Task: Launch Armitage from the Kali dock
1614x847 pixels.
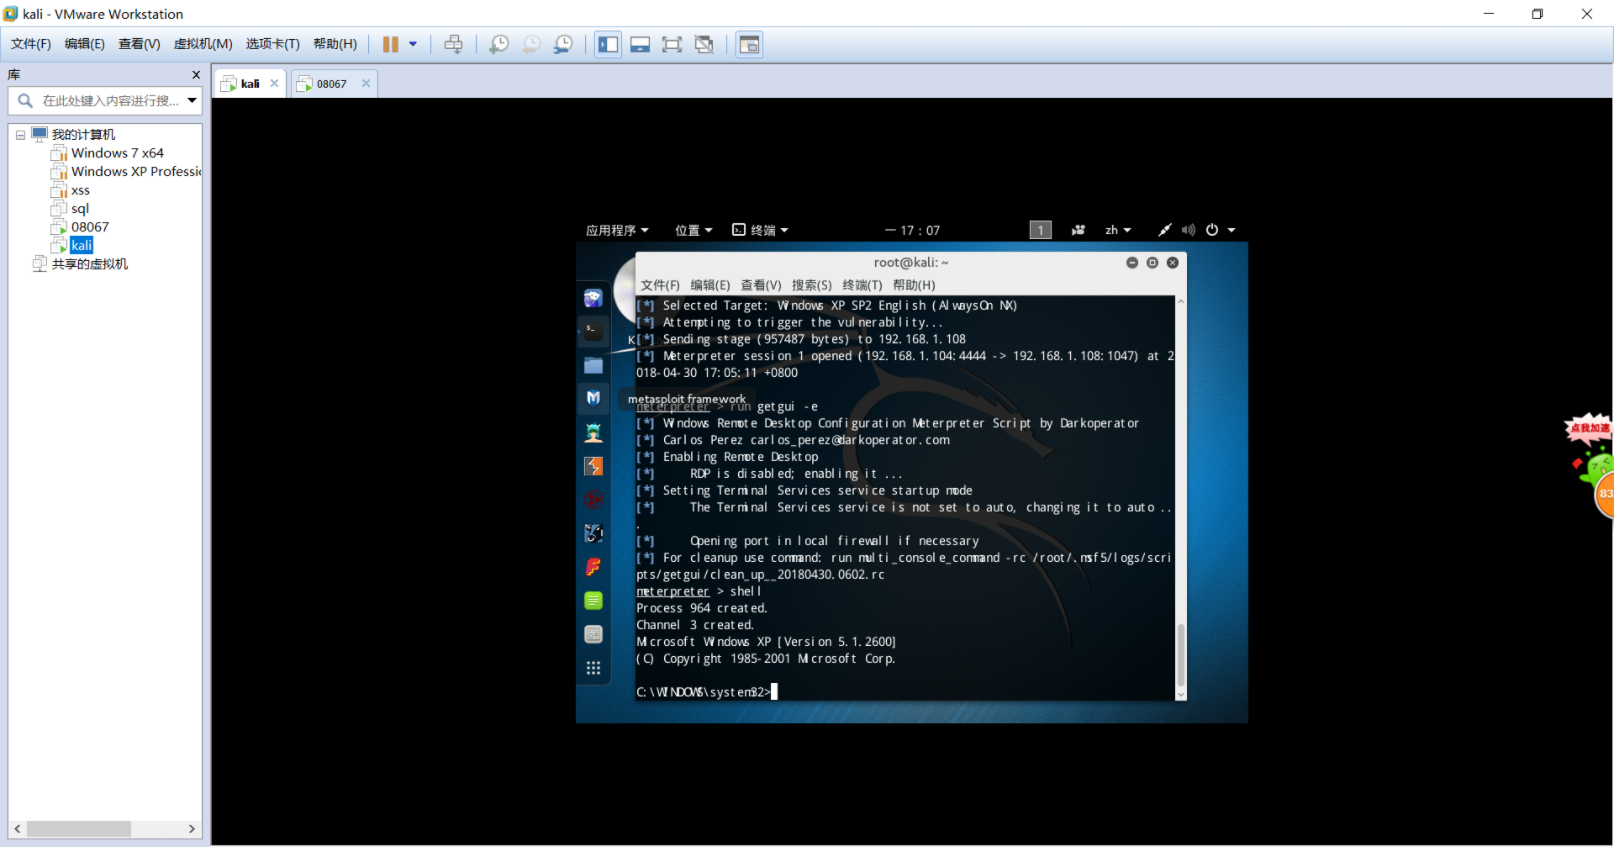Action: 593,432
